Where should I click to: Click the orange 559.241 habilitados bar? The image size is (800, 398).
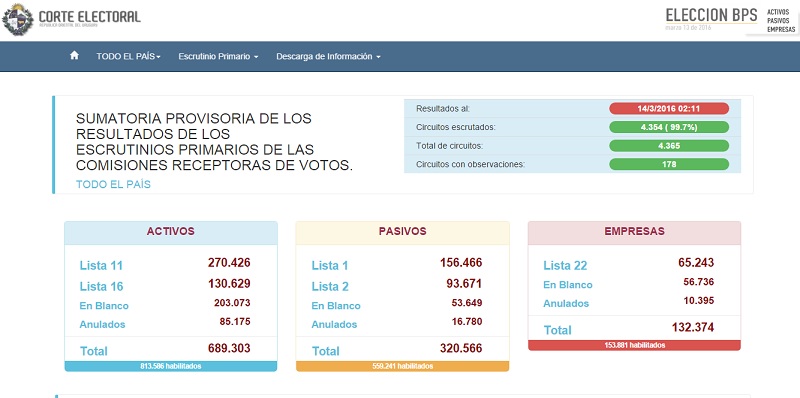click(403, 366)
